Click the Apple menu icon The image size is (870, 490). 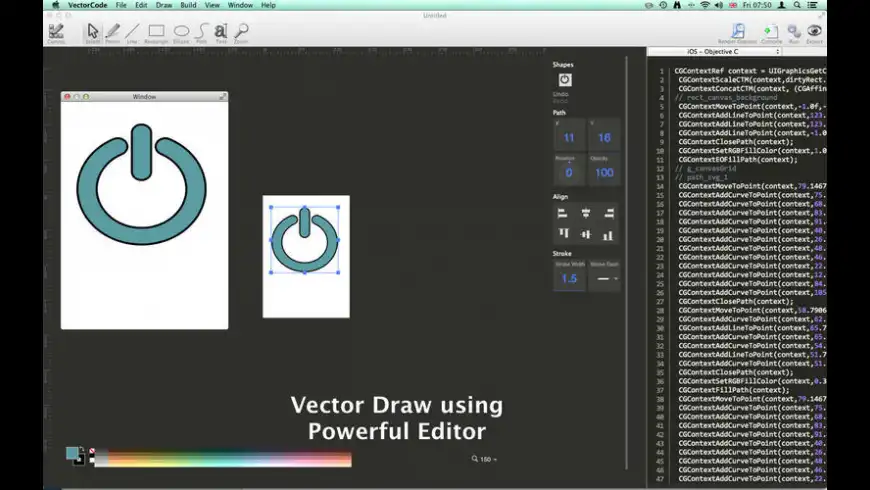tap(55, 5)
